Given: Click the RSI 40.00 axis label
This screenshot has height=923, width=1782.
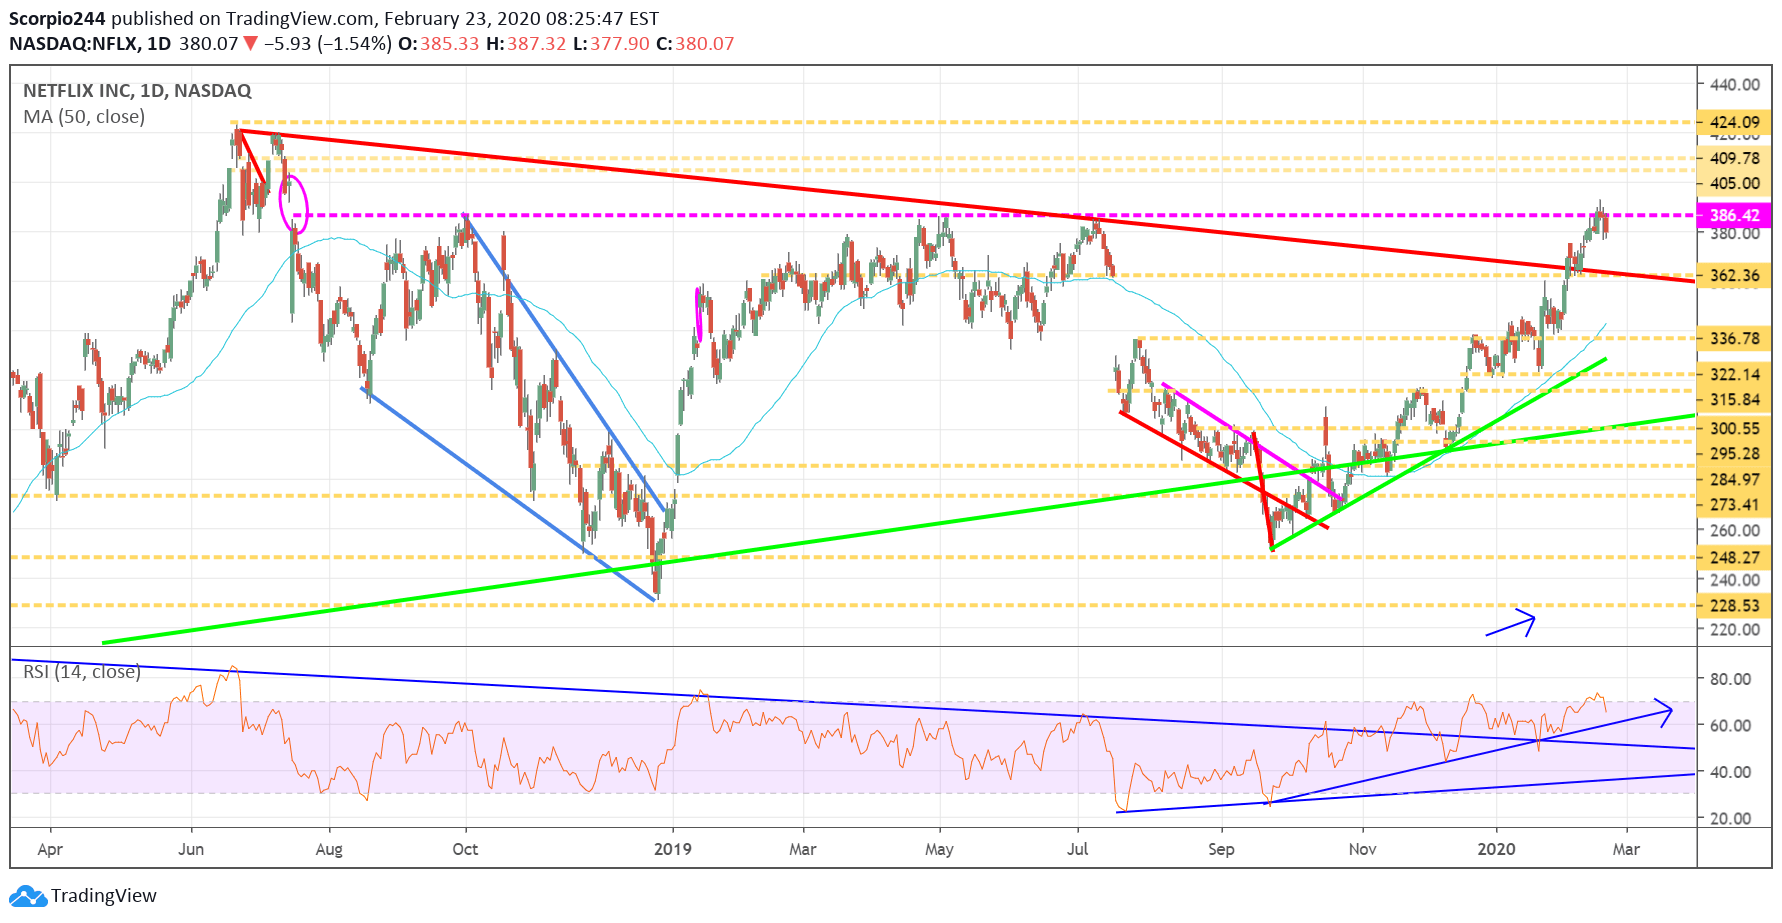Looking at the screenshot, I should click(1730, 771).
